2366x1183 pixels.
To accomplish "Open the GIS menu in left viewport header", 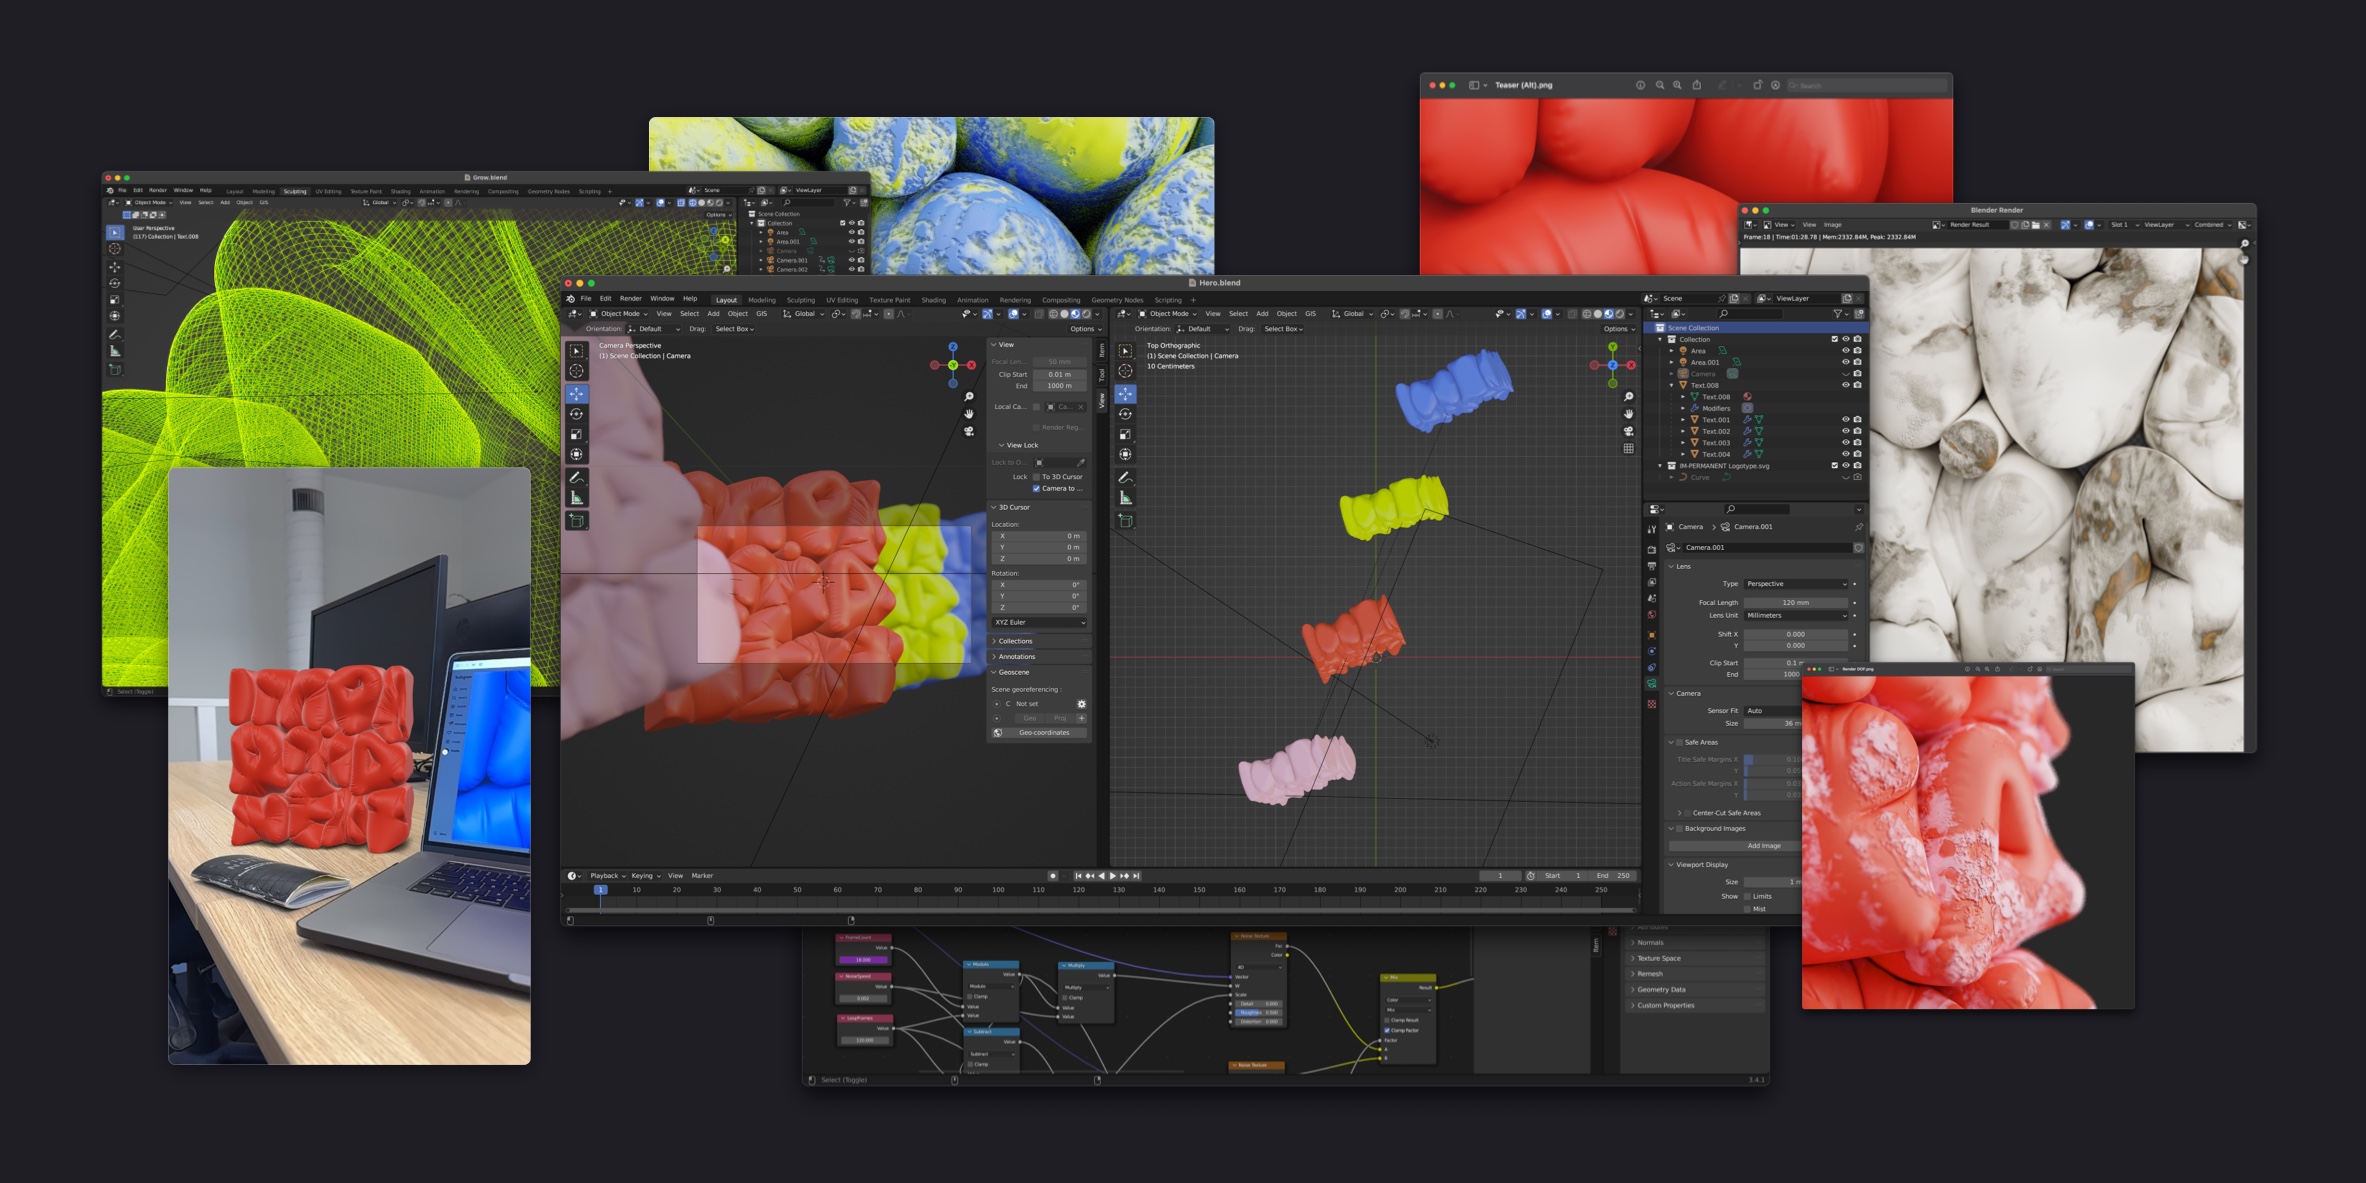I will (761, 314).
